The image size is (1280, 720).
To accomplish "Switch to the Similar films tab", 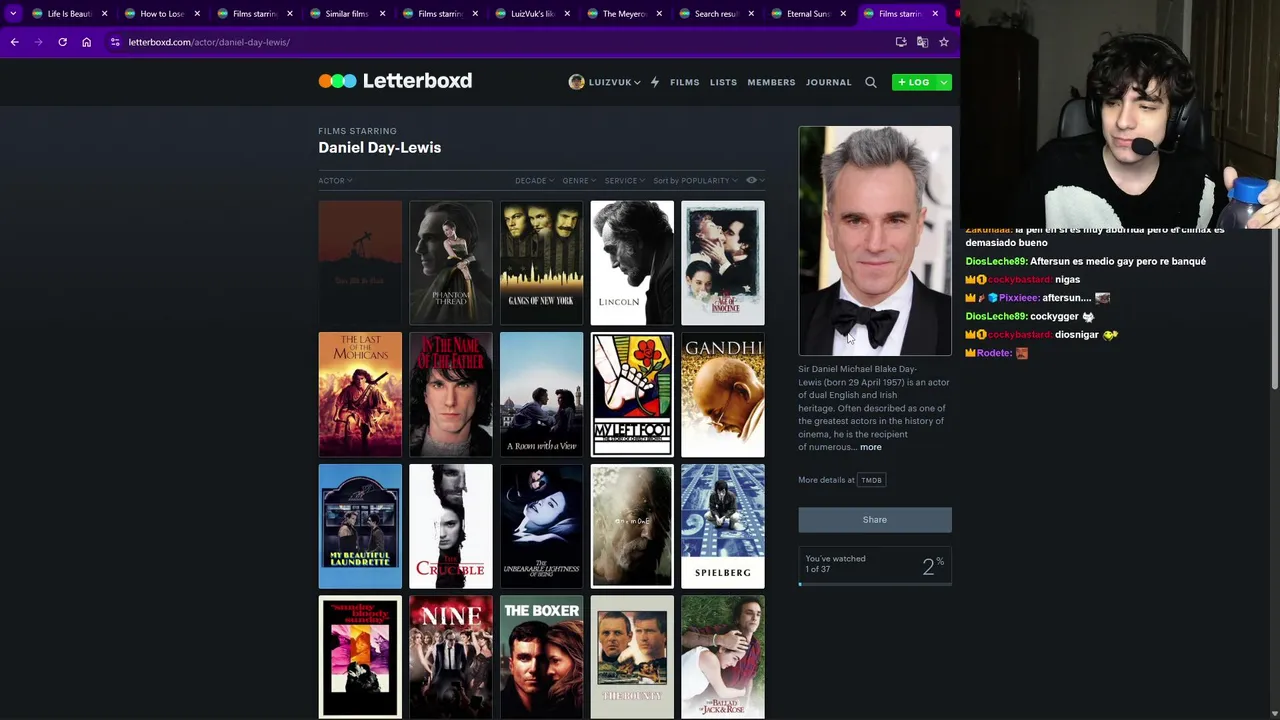I will pyautogui.click(x=345, y=14).
